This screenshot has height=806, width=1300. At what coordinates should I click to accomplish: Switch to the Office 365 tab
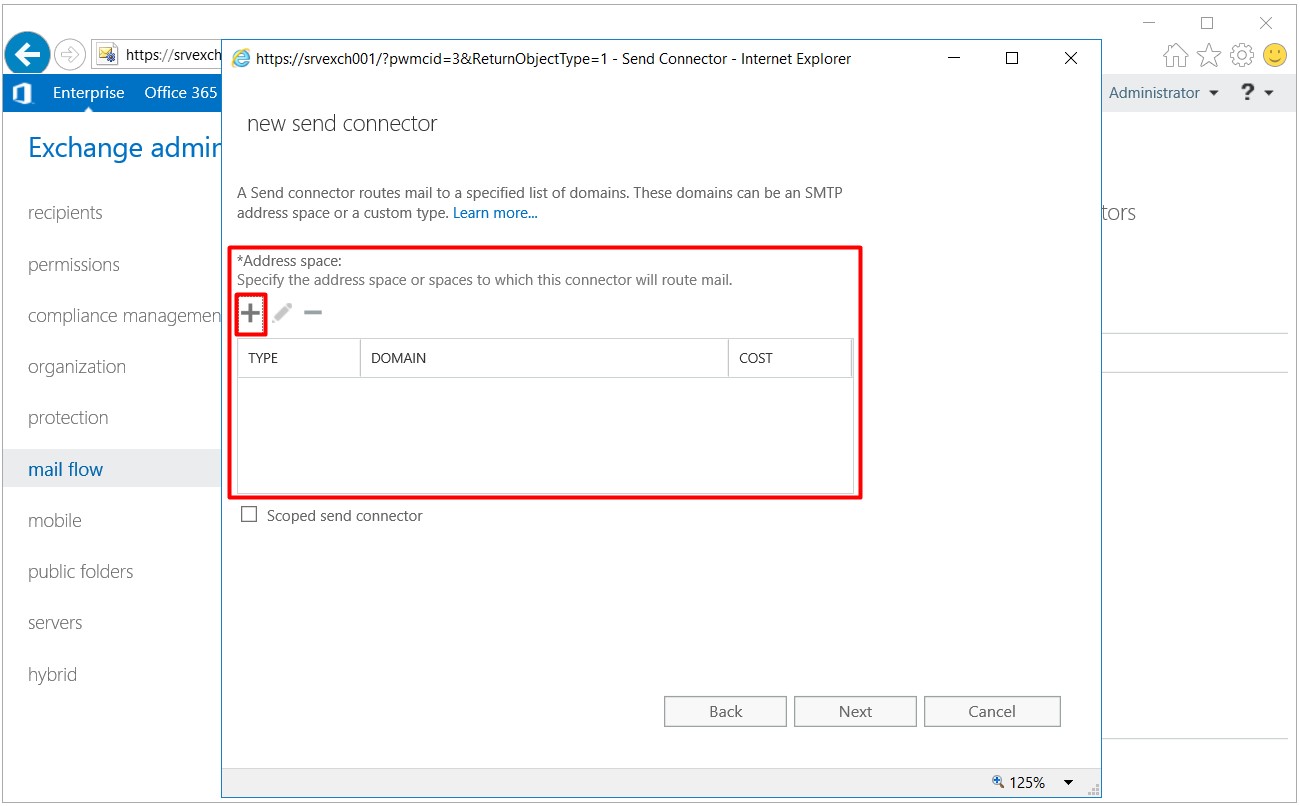click(x=181, y=93)
